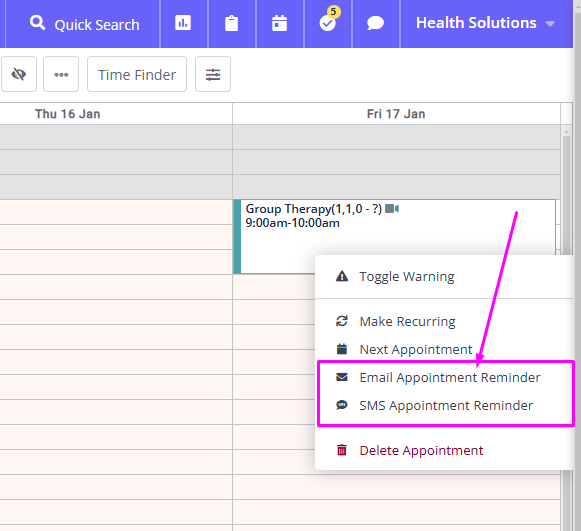Open the Time Finder button

137,74
